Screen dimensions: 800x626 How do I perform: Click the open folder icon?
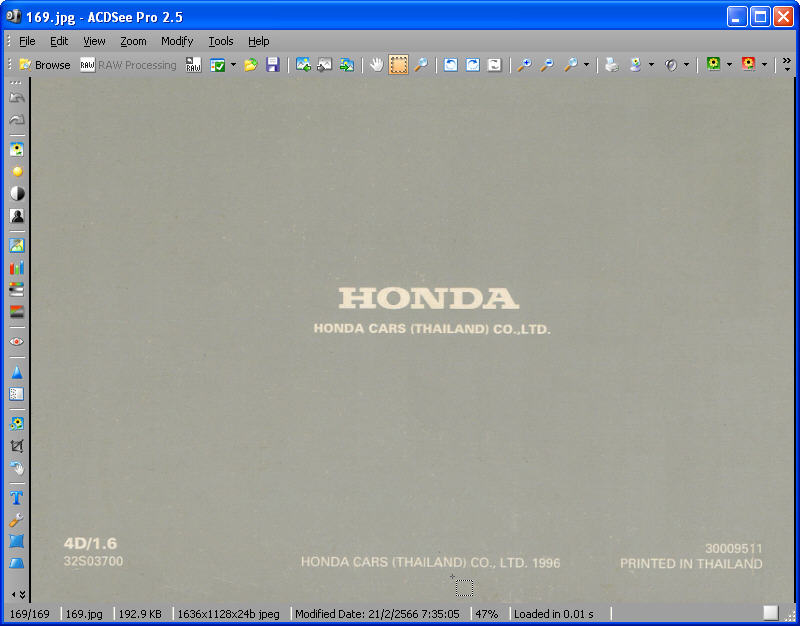click(251, 65)
